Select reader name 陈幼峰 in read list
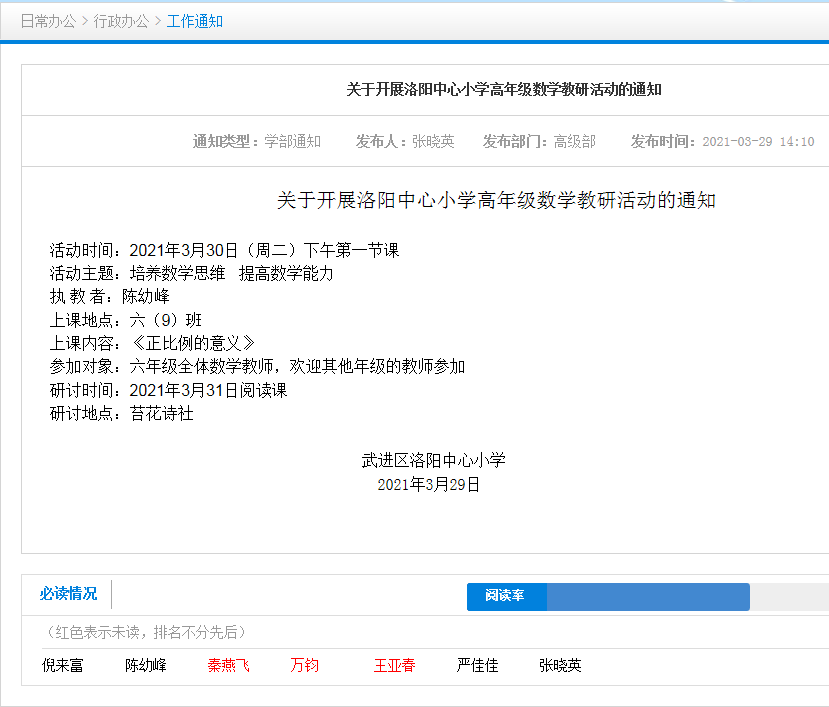829x707 pixels. point(146,665)
